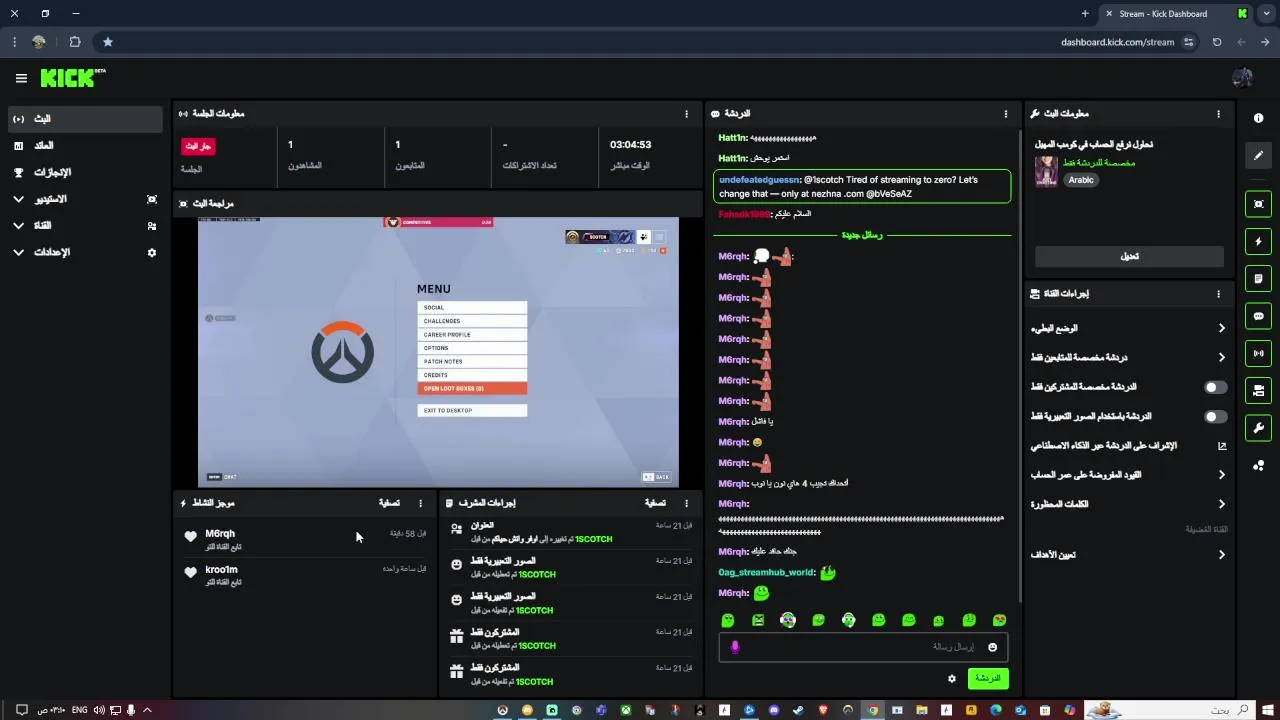Open the channel actions panel three-dot menu
Viewport: 1280px width, 720px height.
1218,294
